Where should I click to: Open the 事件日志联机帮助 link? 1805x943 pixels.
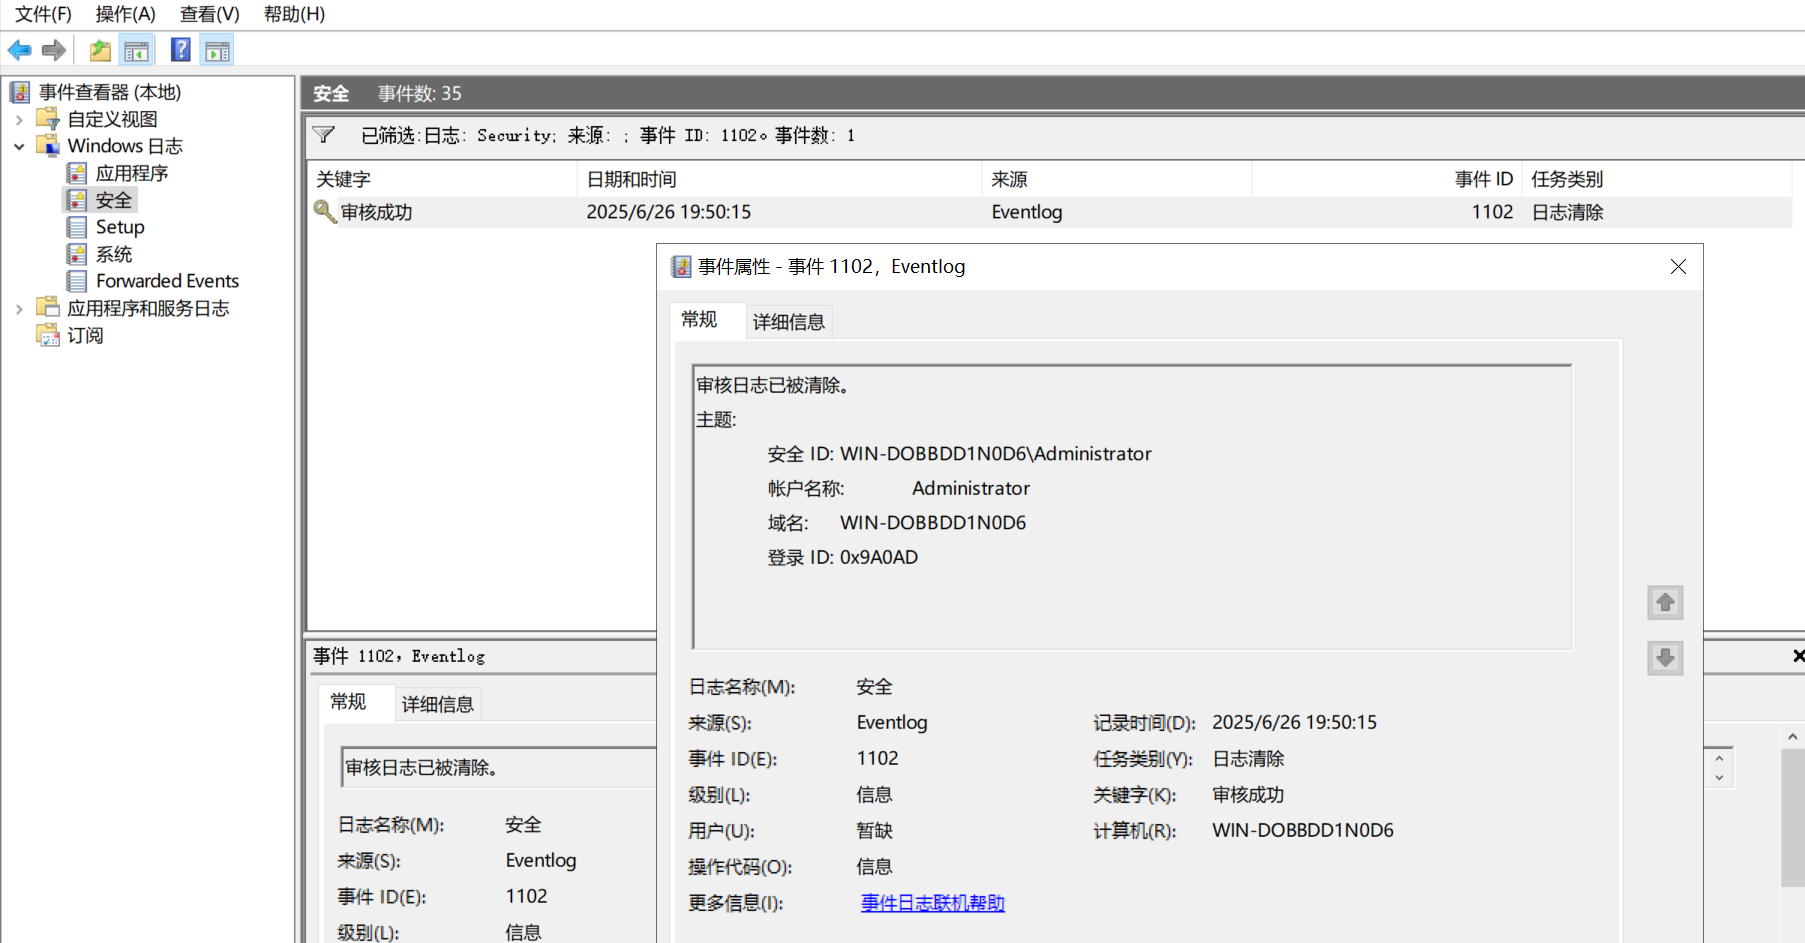coord(932,903)
